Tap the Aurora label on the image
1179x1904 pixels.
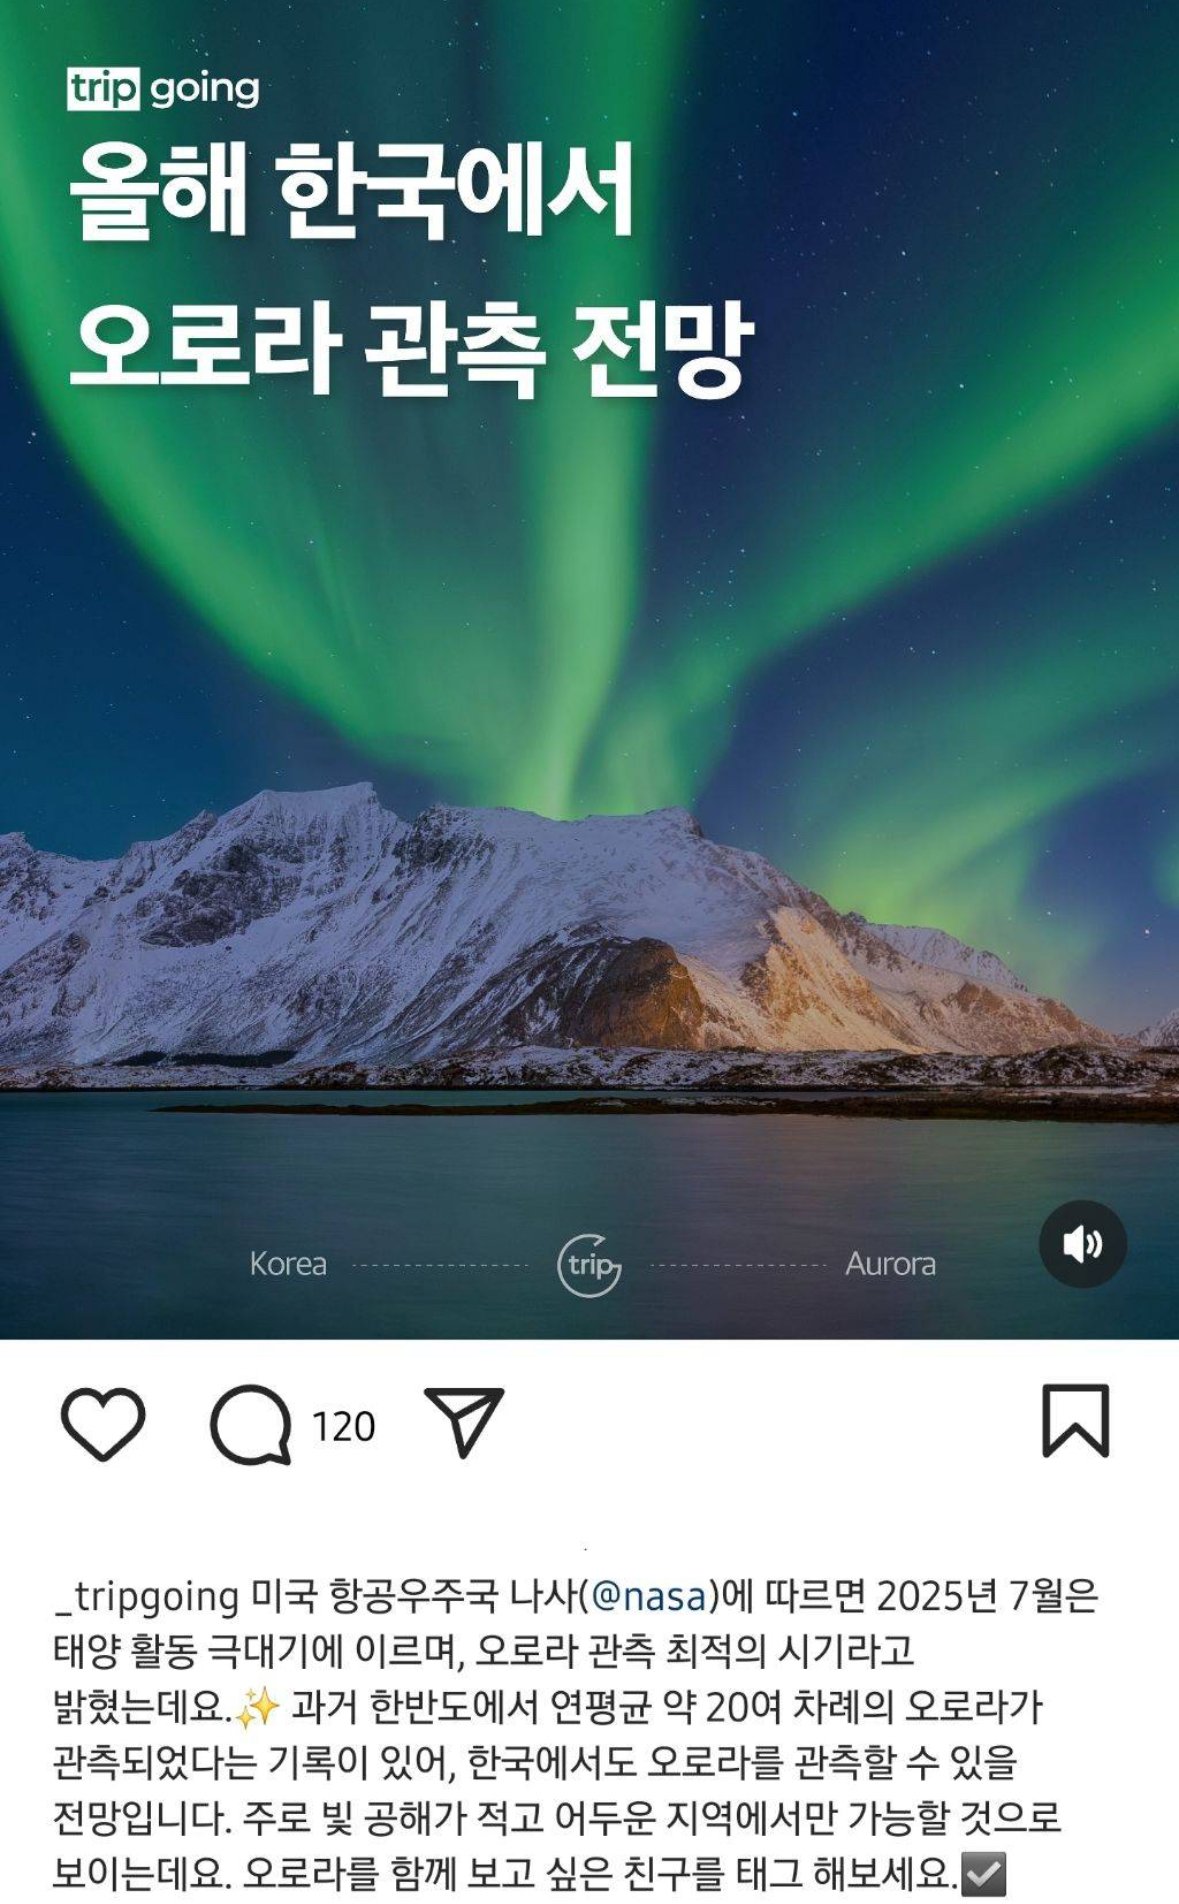coord(890,1264)
